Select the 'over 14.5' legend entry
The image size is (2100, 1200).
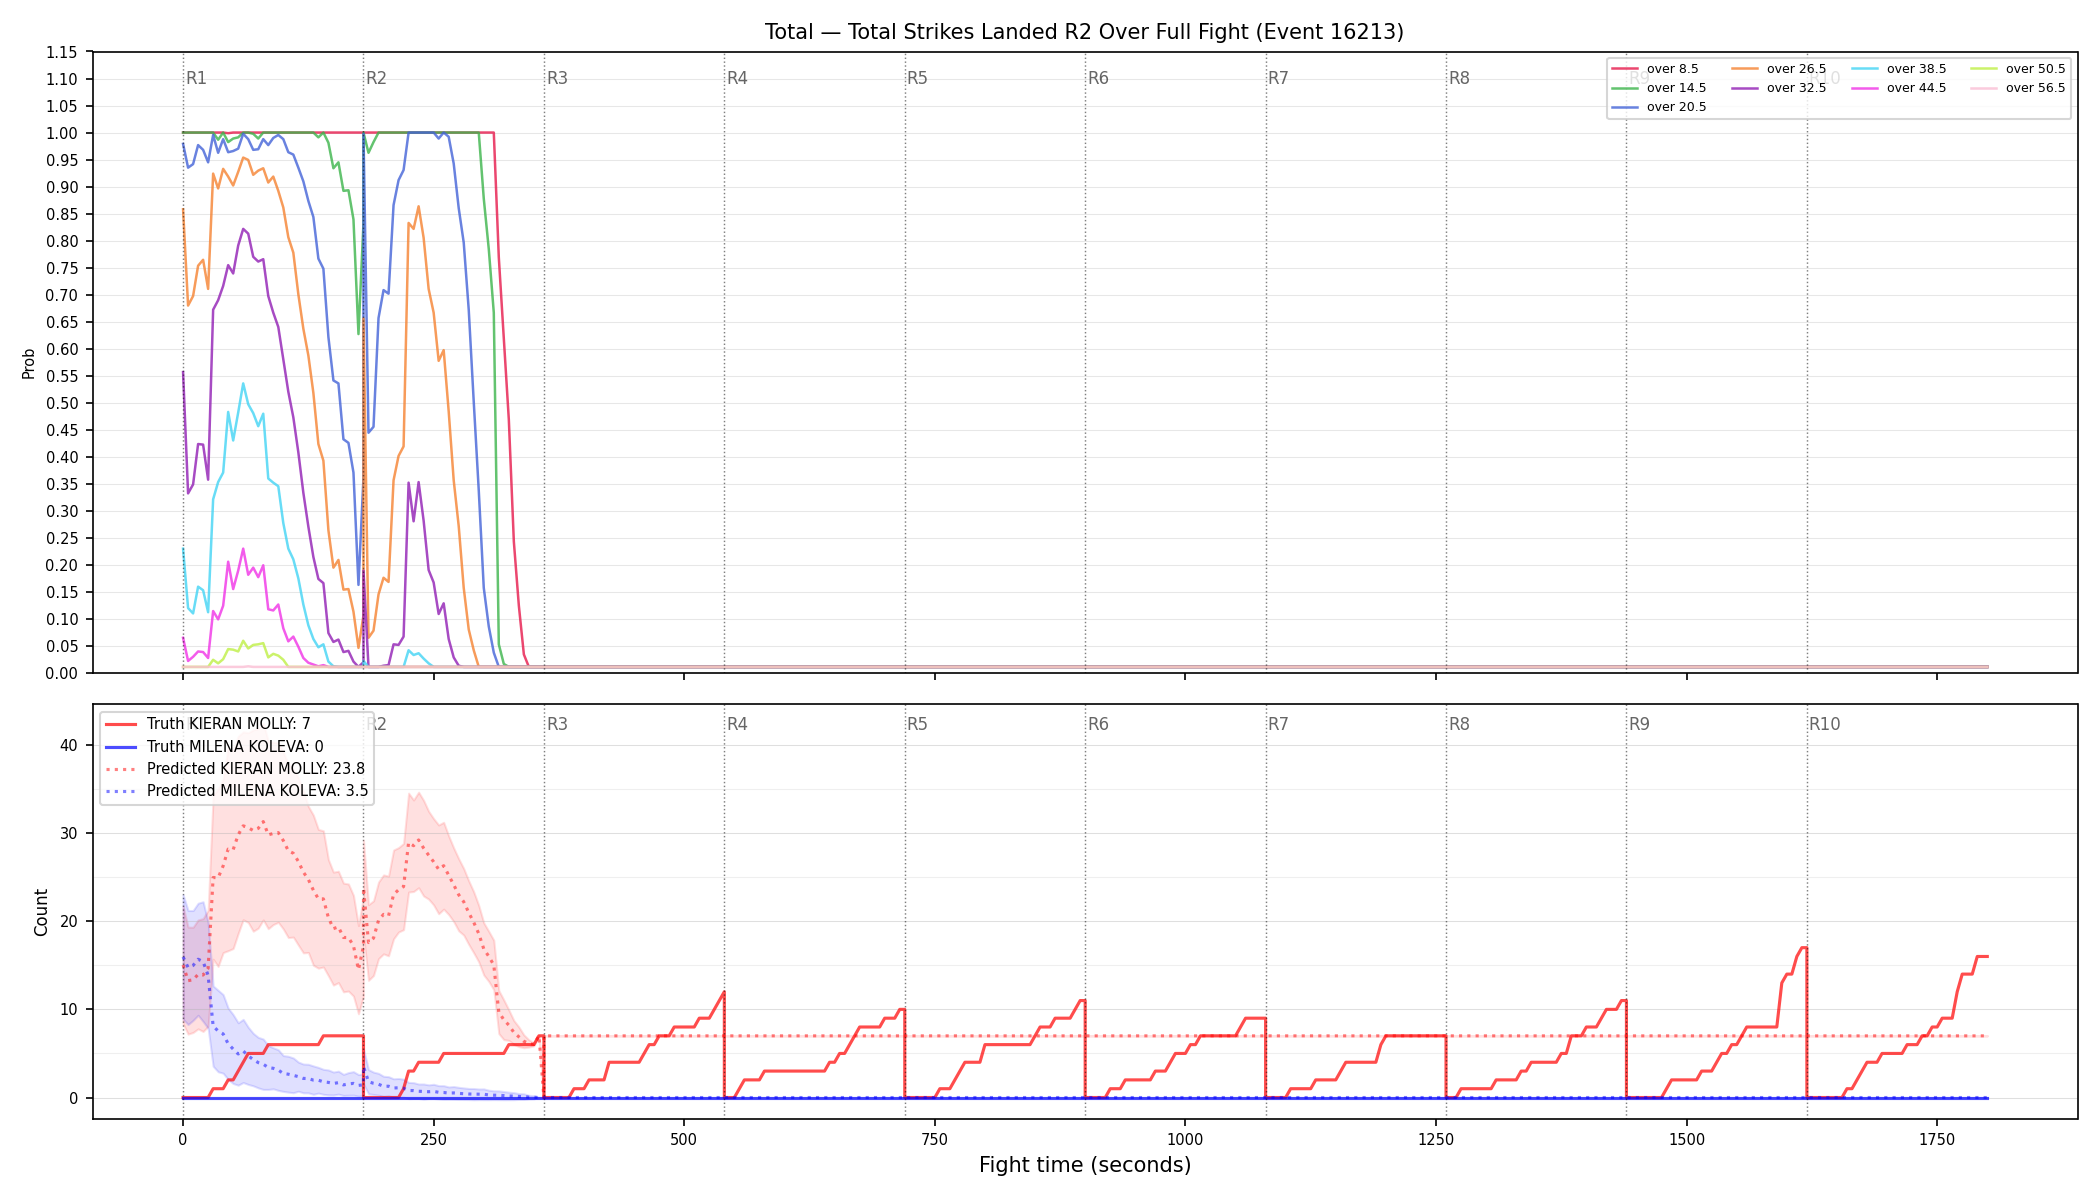point(1660,88)
